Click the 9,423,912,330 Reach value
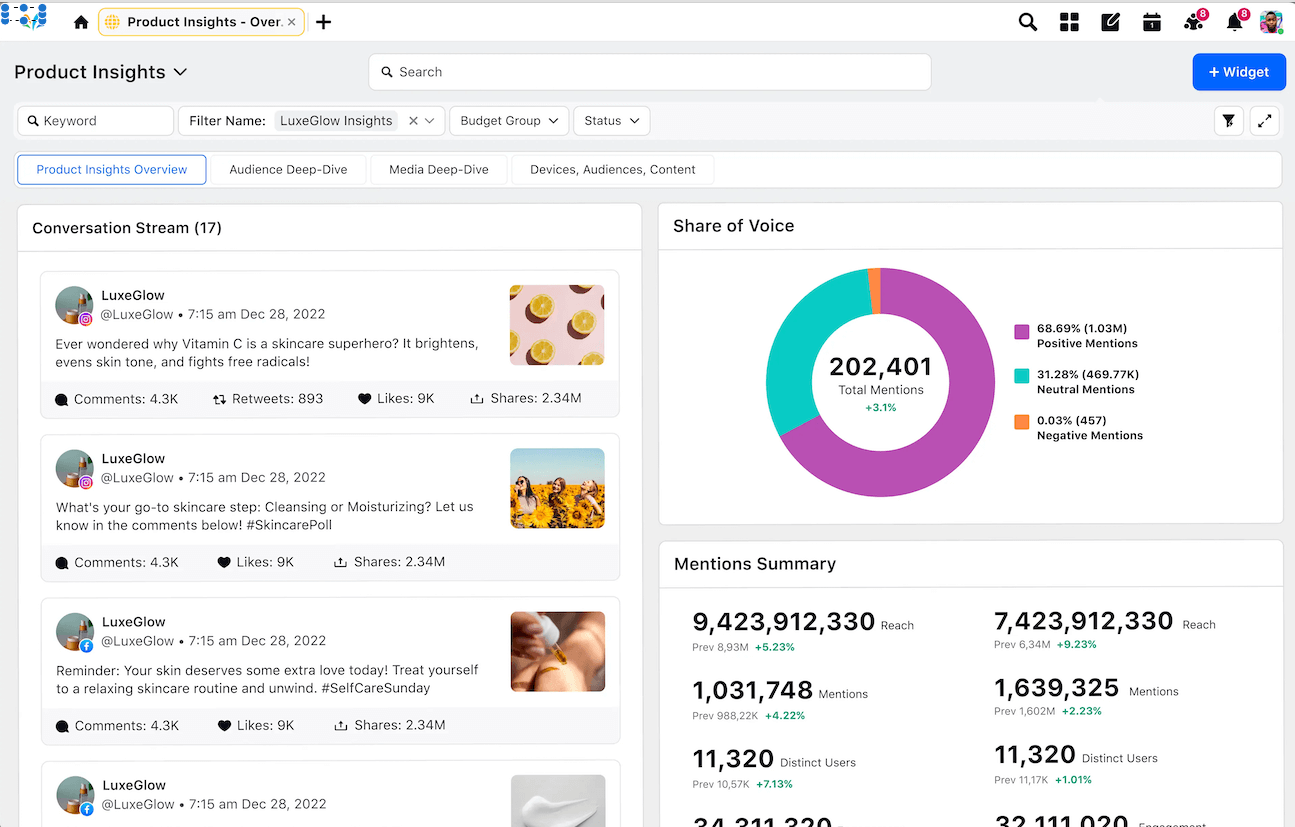Screen dimensions: 1295x827 [783, 622]
